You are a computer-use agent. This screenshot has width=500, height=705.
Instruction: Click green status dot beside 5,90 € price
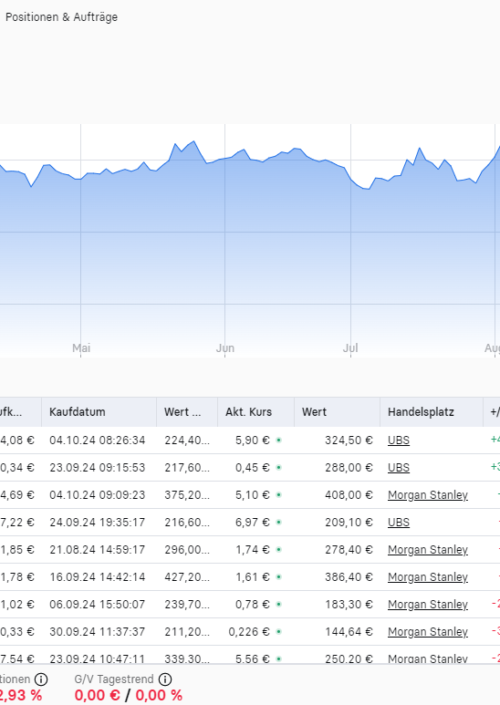pyautogui.click(x=278, y=440)
